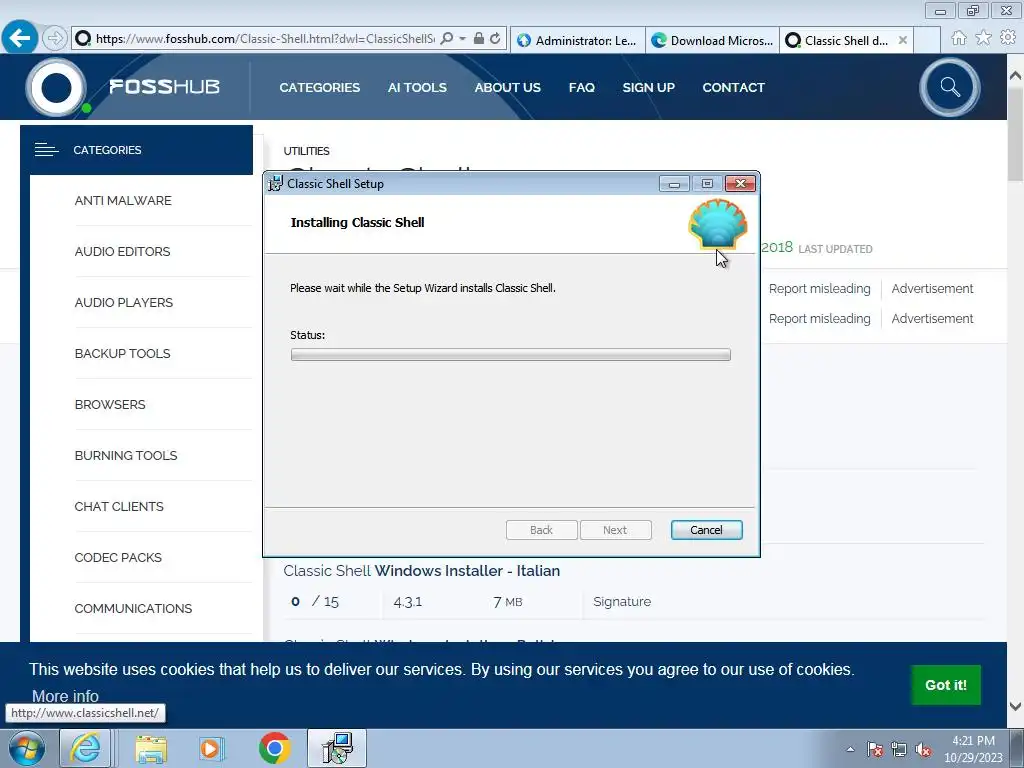Open the browser Tools gear icon
1024x768 pixels.
point(1008,38)
